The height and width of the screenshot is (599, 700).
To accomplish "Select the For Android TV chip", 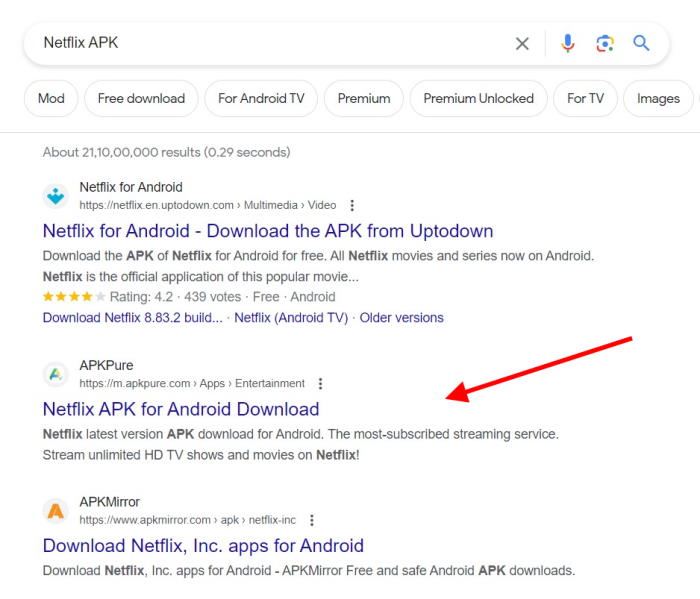I will point(261,98).
